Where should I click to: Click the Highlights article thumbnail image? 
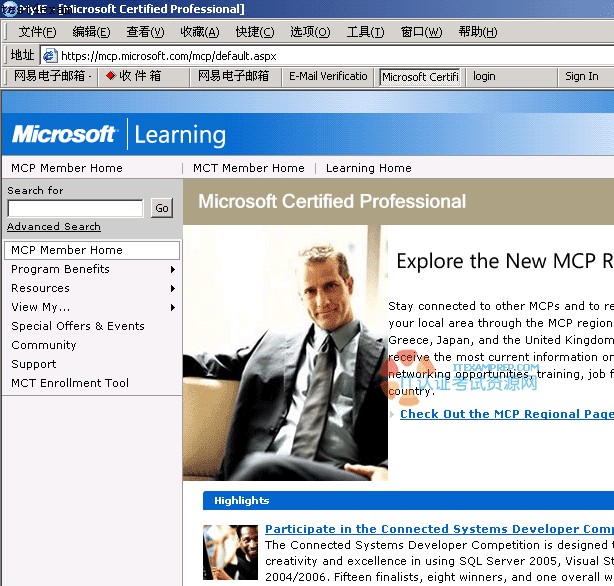pos(231,552)
